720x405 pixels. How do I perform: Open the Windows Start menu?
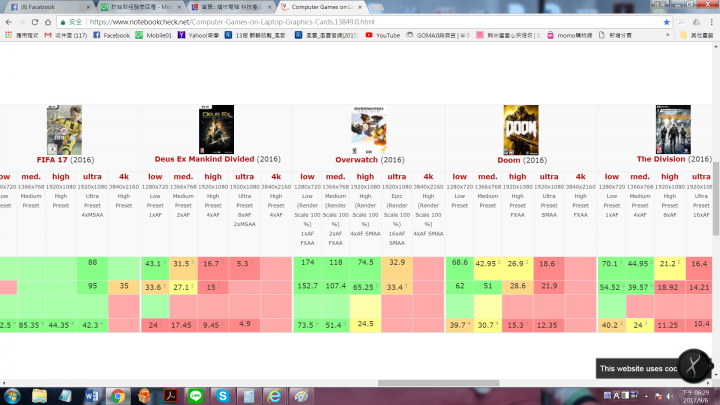[12, 396]
